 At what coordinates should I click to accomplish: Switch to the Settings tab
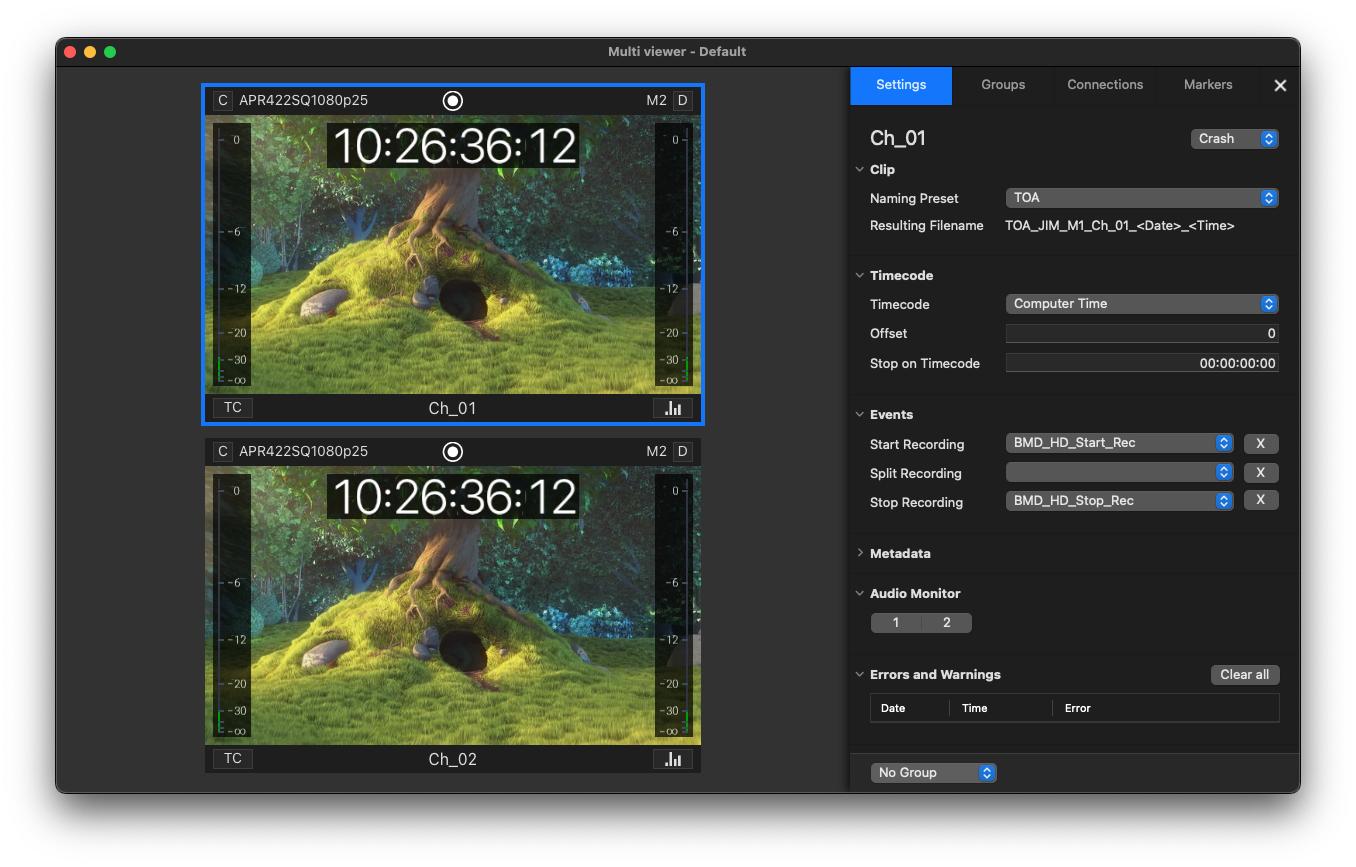click(x=901, y=85)
